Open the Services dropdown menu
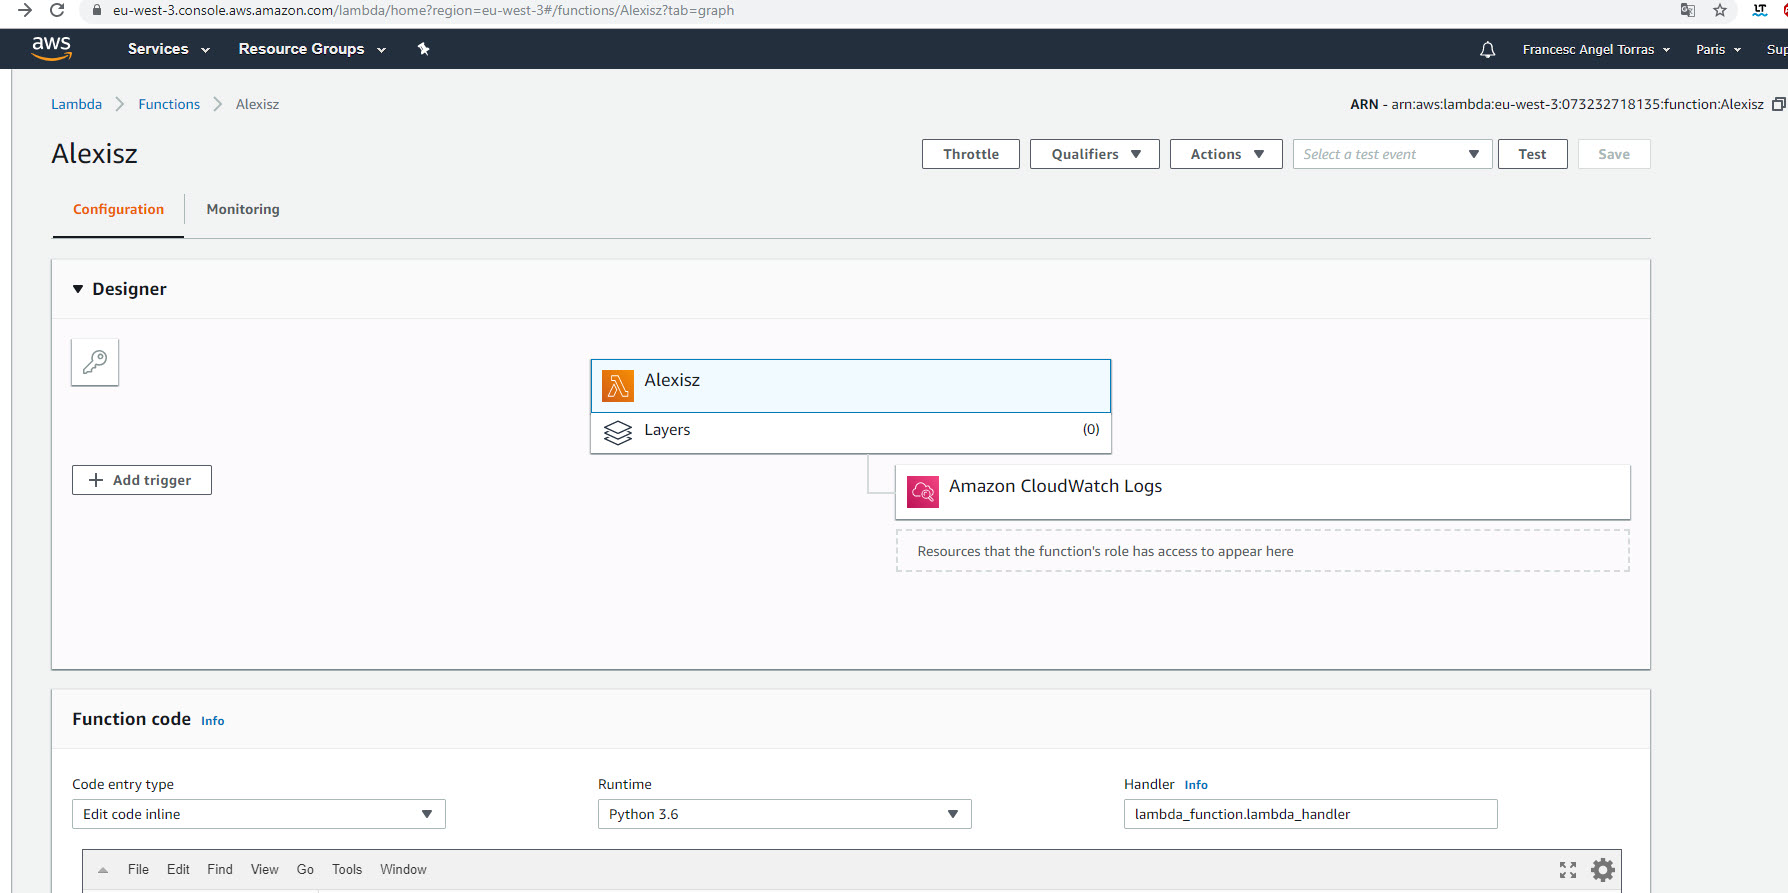1788x893 pixels. [169, 49]
